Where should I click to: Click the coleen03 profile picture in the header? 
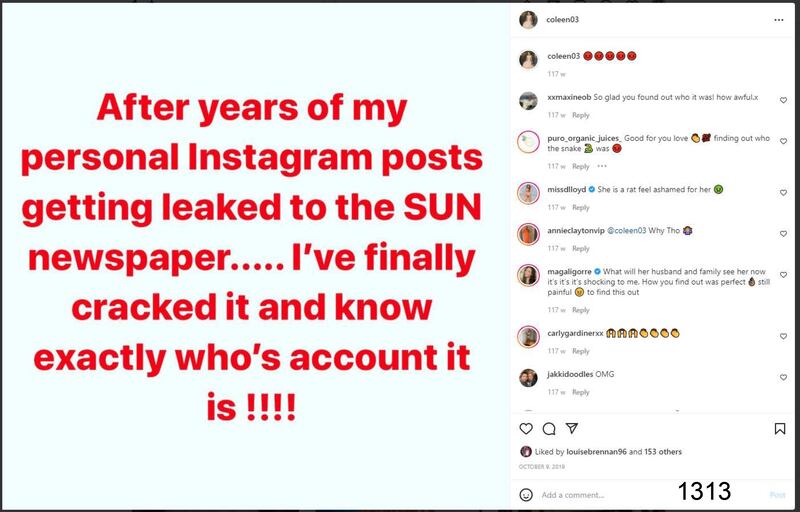[526, 21]
